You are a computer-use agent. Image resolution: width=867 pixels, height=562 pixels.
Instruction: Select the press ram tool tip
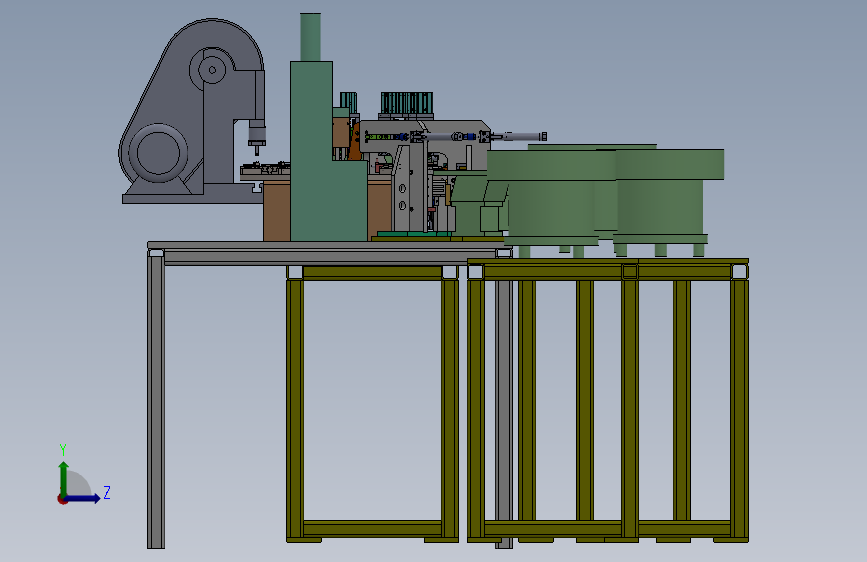[x=256, y=150]
